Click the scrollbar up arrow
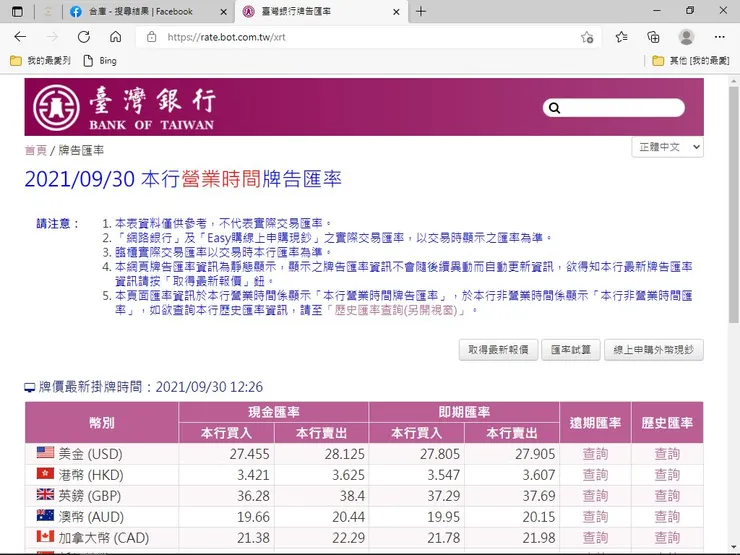Viewport: 740px width, 555px height. coord(733,81)
